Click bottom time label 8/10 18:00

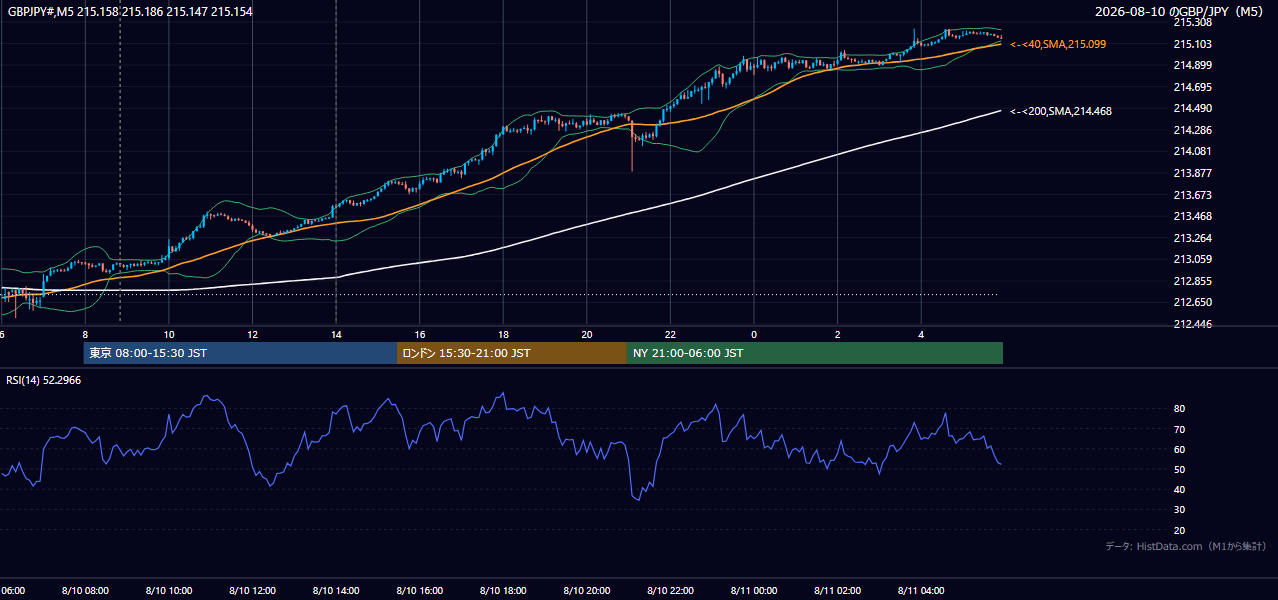503,591
